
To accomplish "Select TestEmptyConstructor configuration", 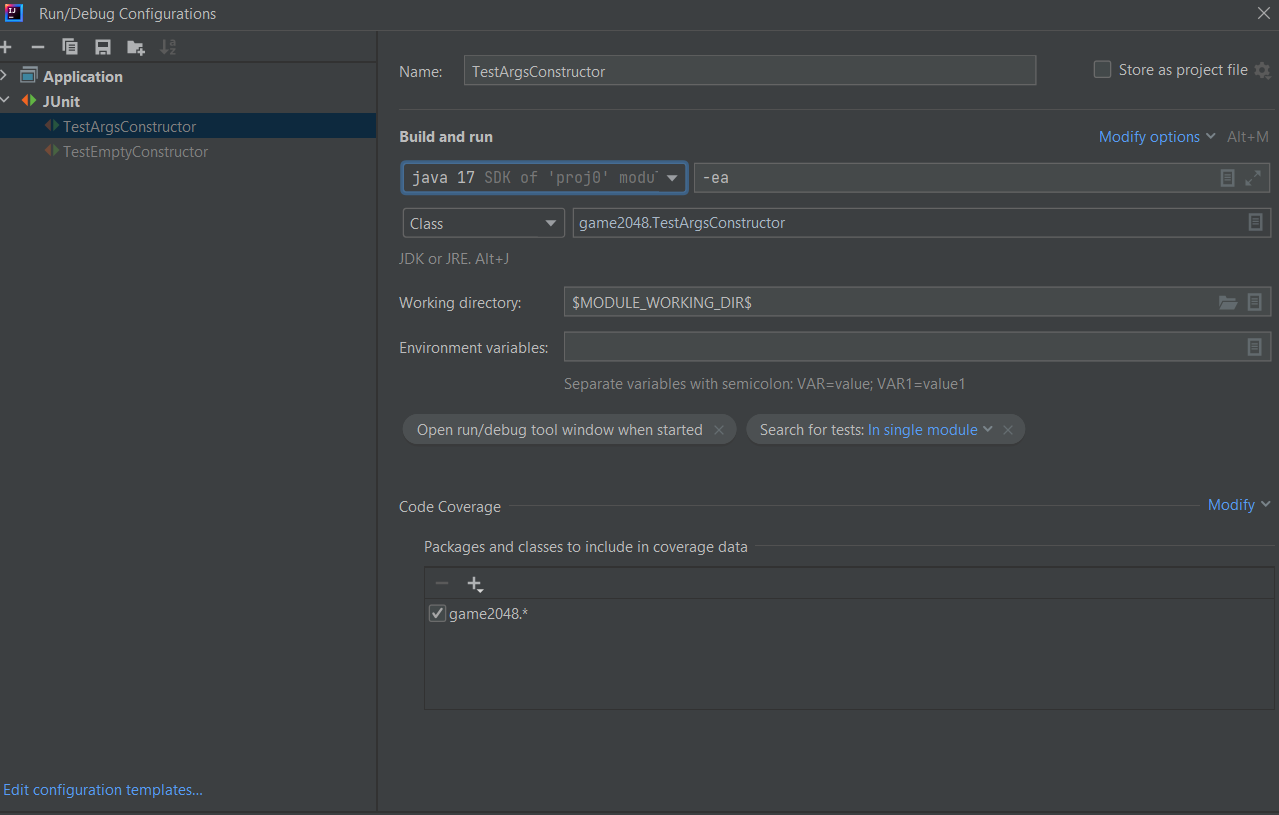I will coord(135,152).
